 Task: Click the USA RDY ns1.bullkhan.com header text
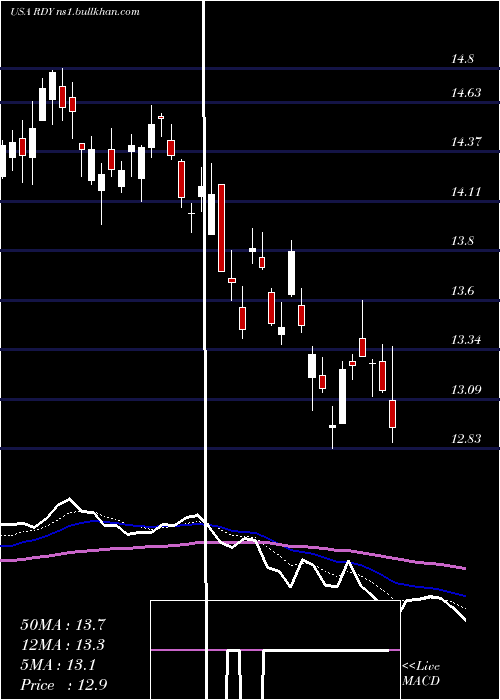point(75,12)
